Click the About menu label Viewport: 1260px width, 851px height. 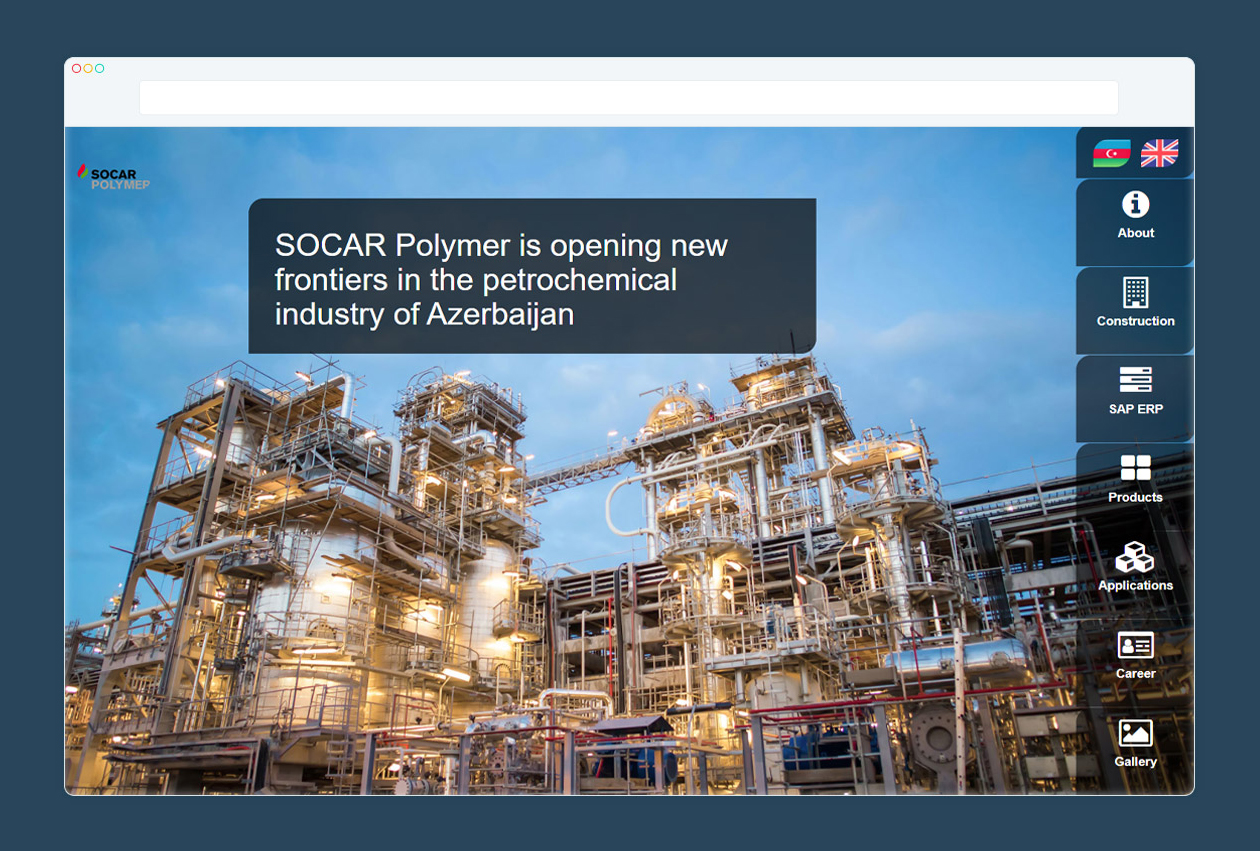coord(1136,233)
